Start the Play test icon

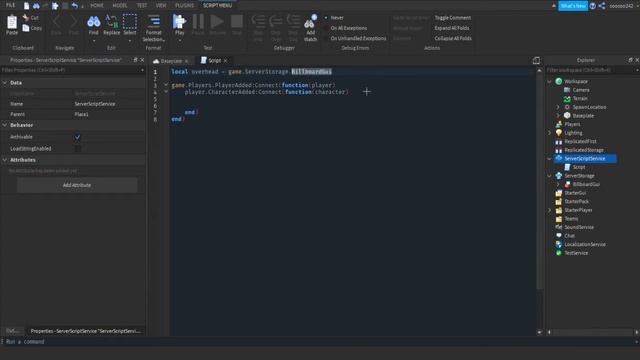click(179, 21)
